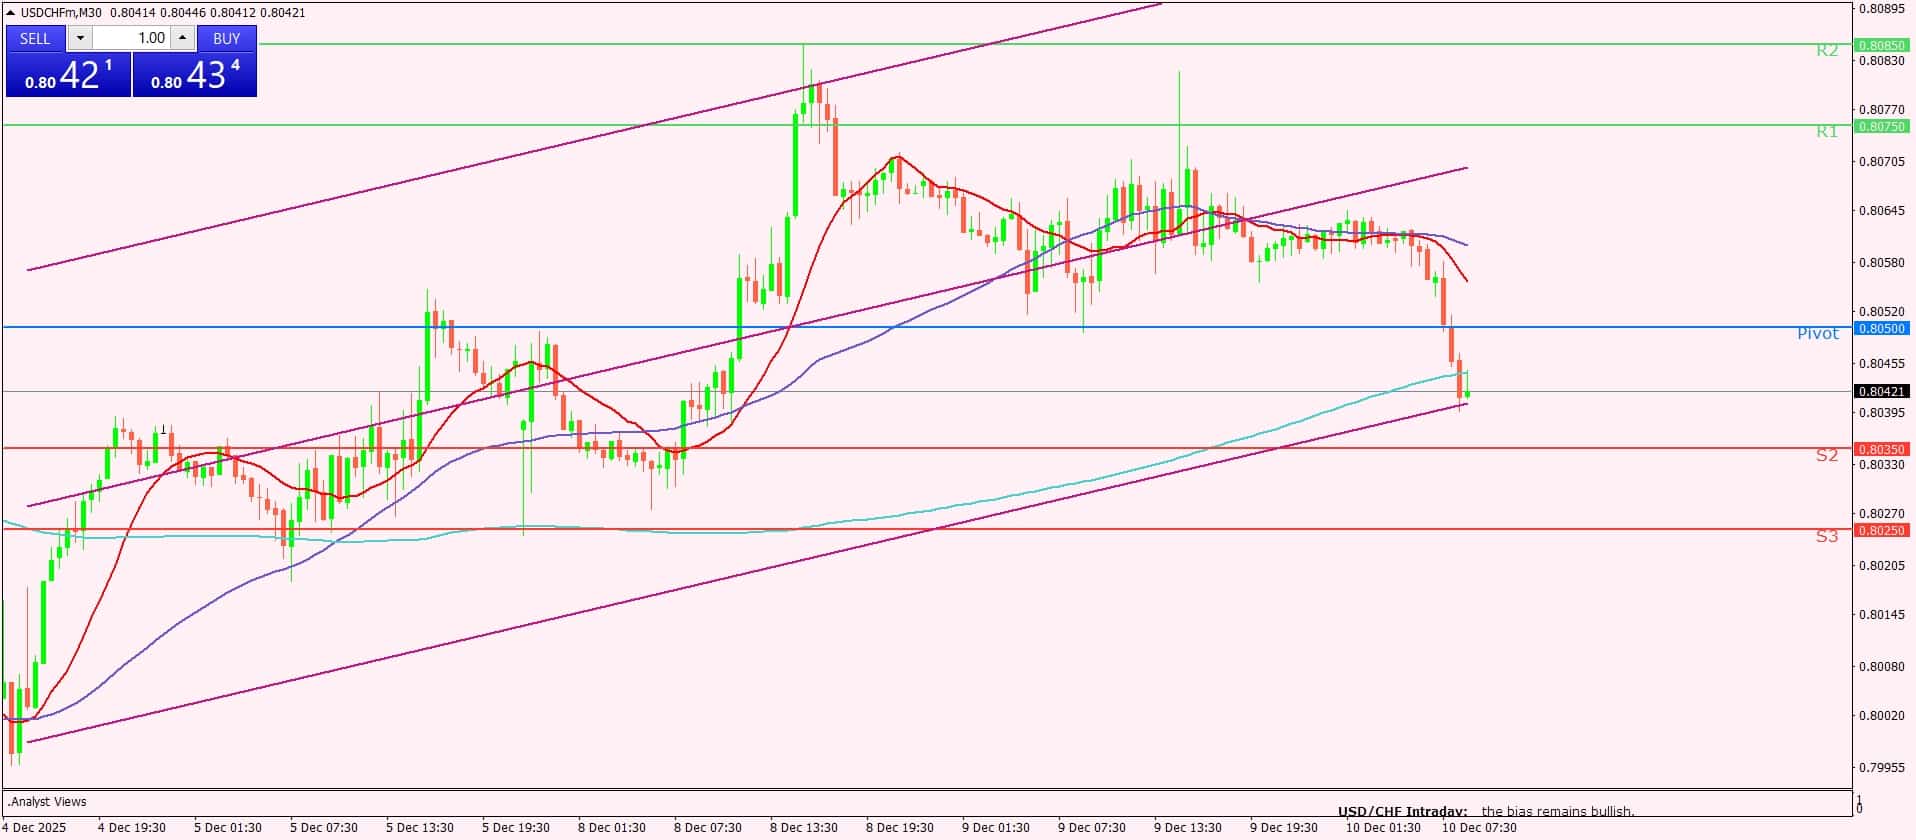Click the 0.79955 price scale value
1916x840 pixels.
[1881, 767]
